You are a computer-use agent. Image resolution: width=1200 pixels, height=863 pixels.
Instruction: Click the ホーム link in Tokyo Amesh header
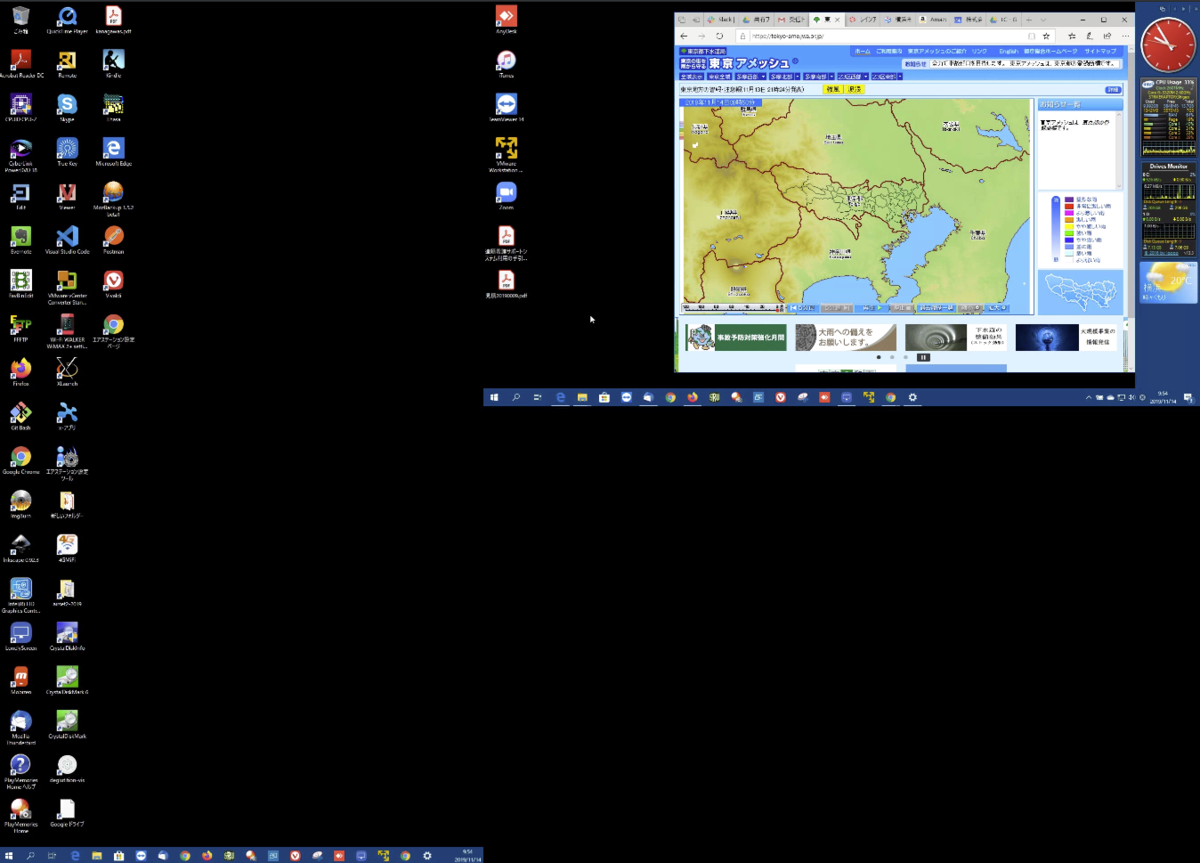click(x=862, y=51)
